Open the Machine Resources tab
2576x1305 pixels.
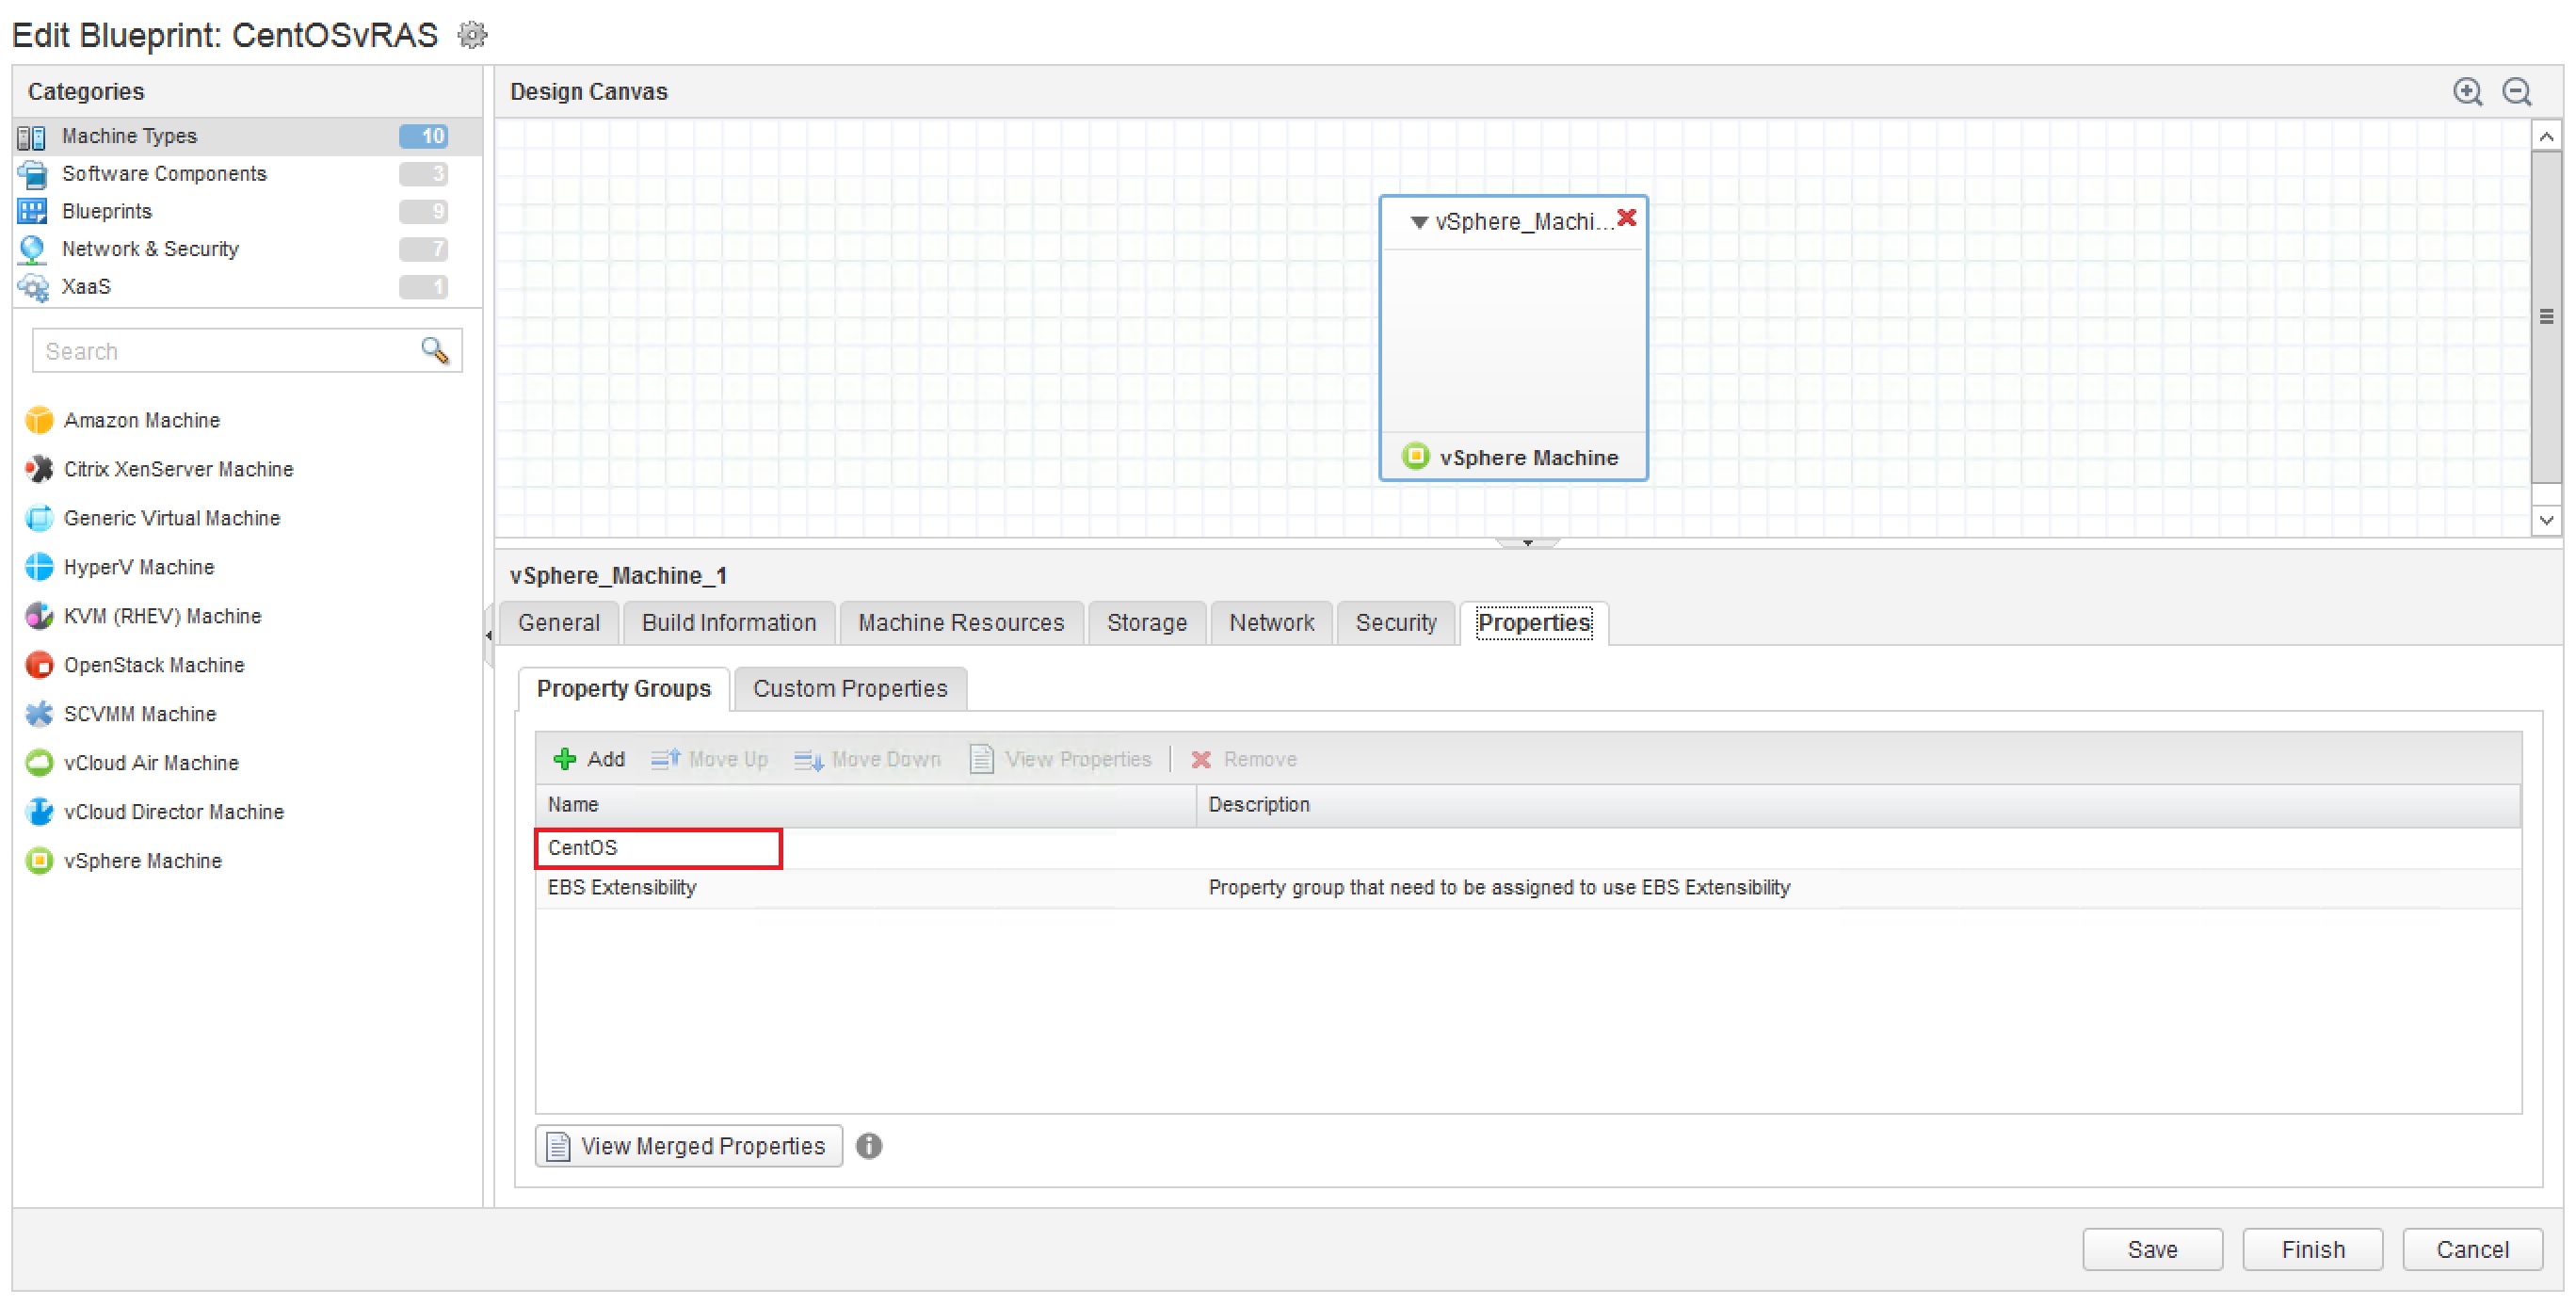(x=961, y=623)
